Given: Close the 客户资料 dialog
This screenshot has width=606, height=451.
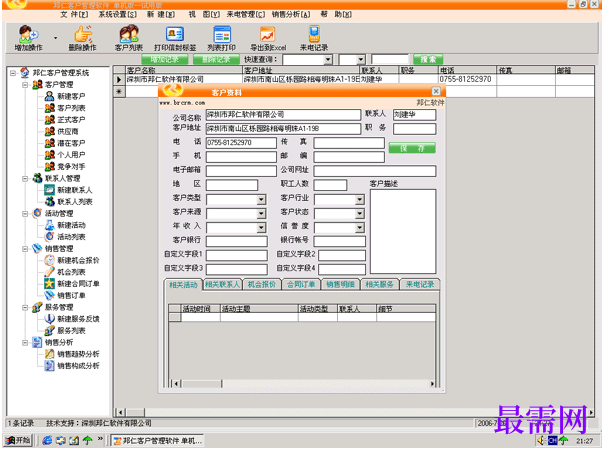Looking at the screenshot, I should (436, 91).
